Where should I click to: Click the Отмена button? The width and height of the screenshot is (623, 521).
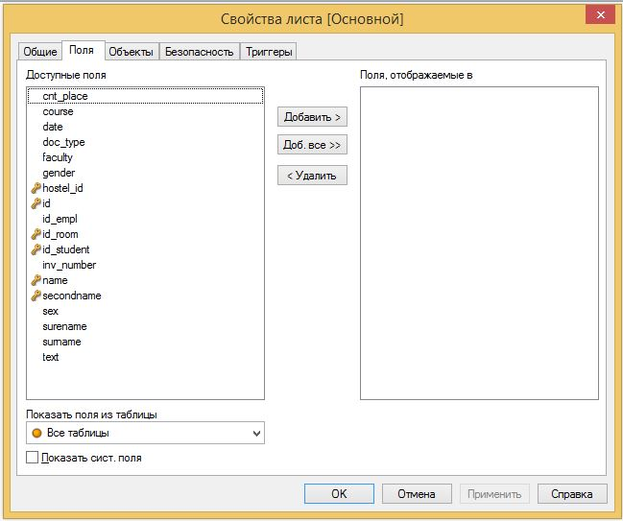coord(417,494)
